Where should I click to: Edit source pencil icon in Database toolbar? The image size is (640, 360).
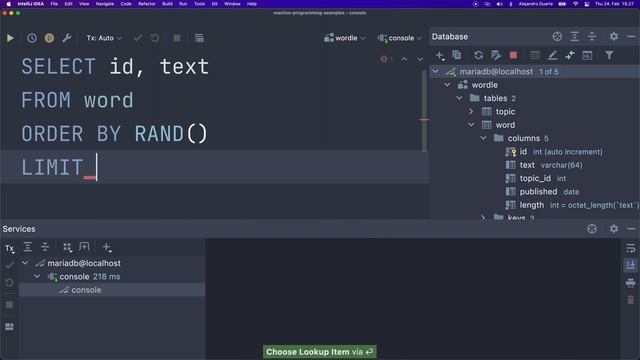pyautogui.click(x=553, y=55)
